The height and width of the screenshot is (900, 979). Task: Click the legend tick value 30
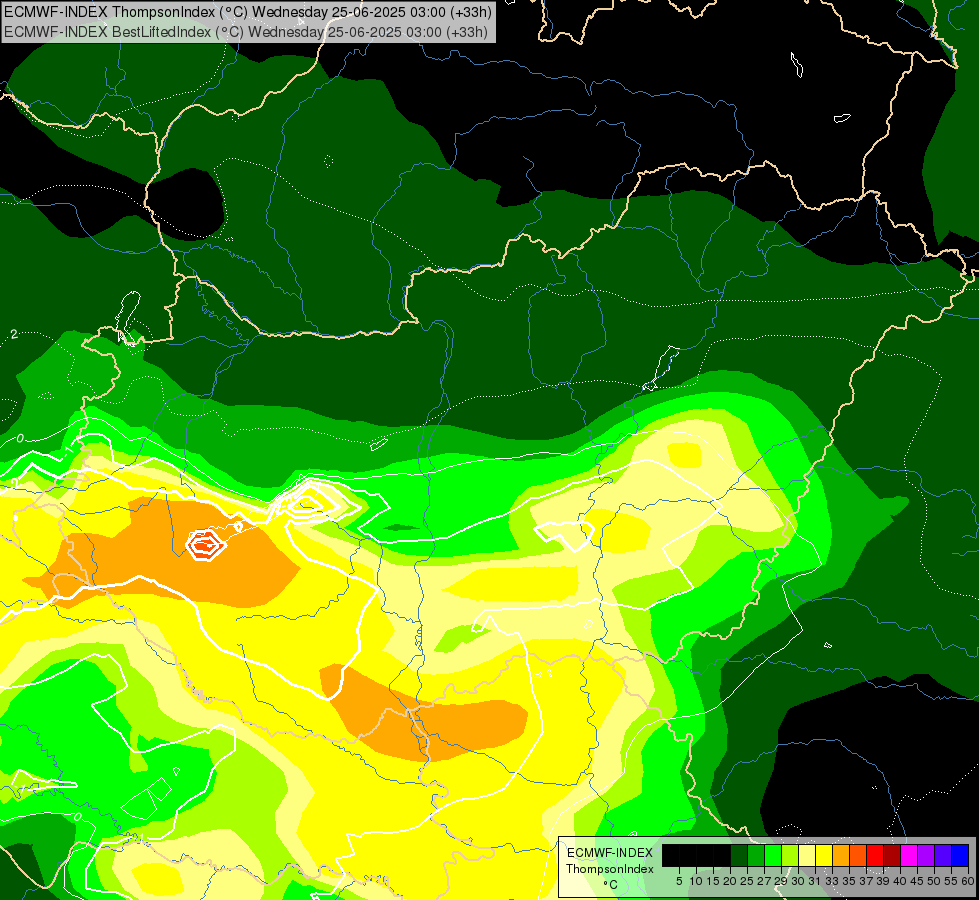(798, 881)
